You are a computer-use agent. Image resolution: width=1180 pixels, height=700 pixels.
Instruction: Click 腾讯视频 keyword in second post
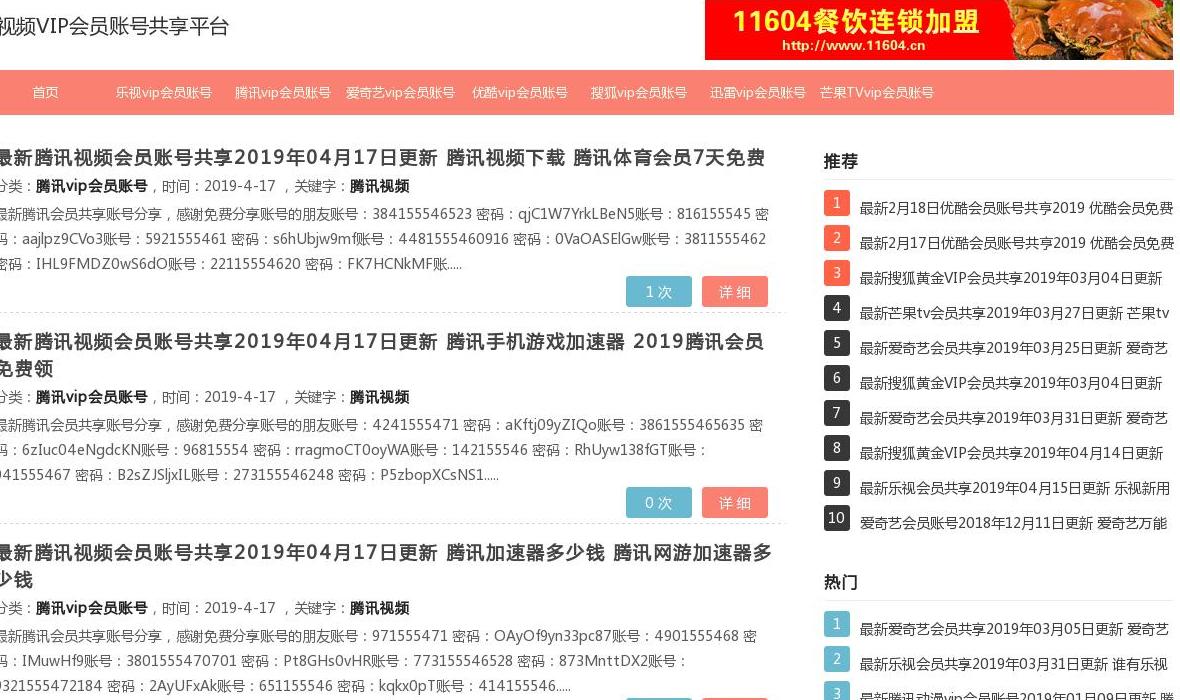[379, 397]
